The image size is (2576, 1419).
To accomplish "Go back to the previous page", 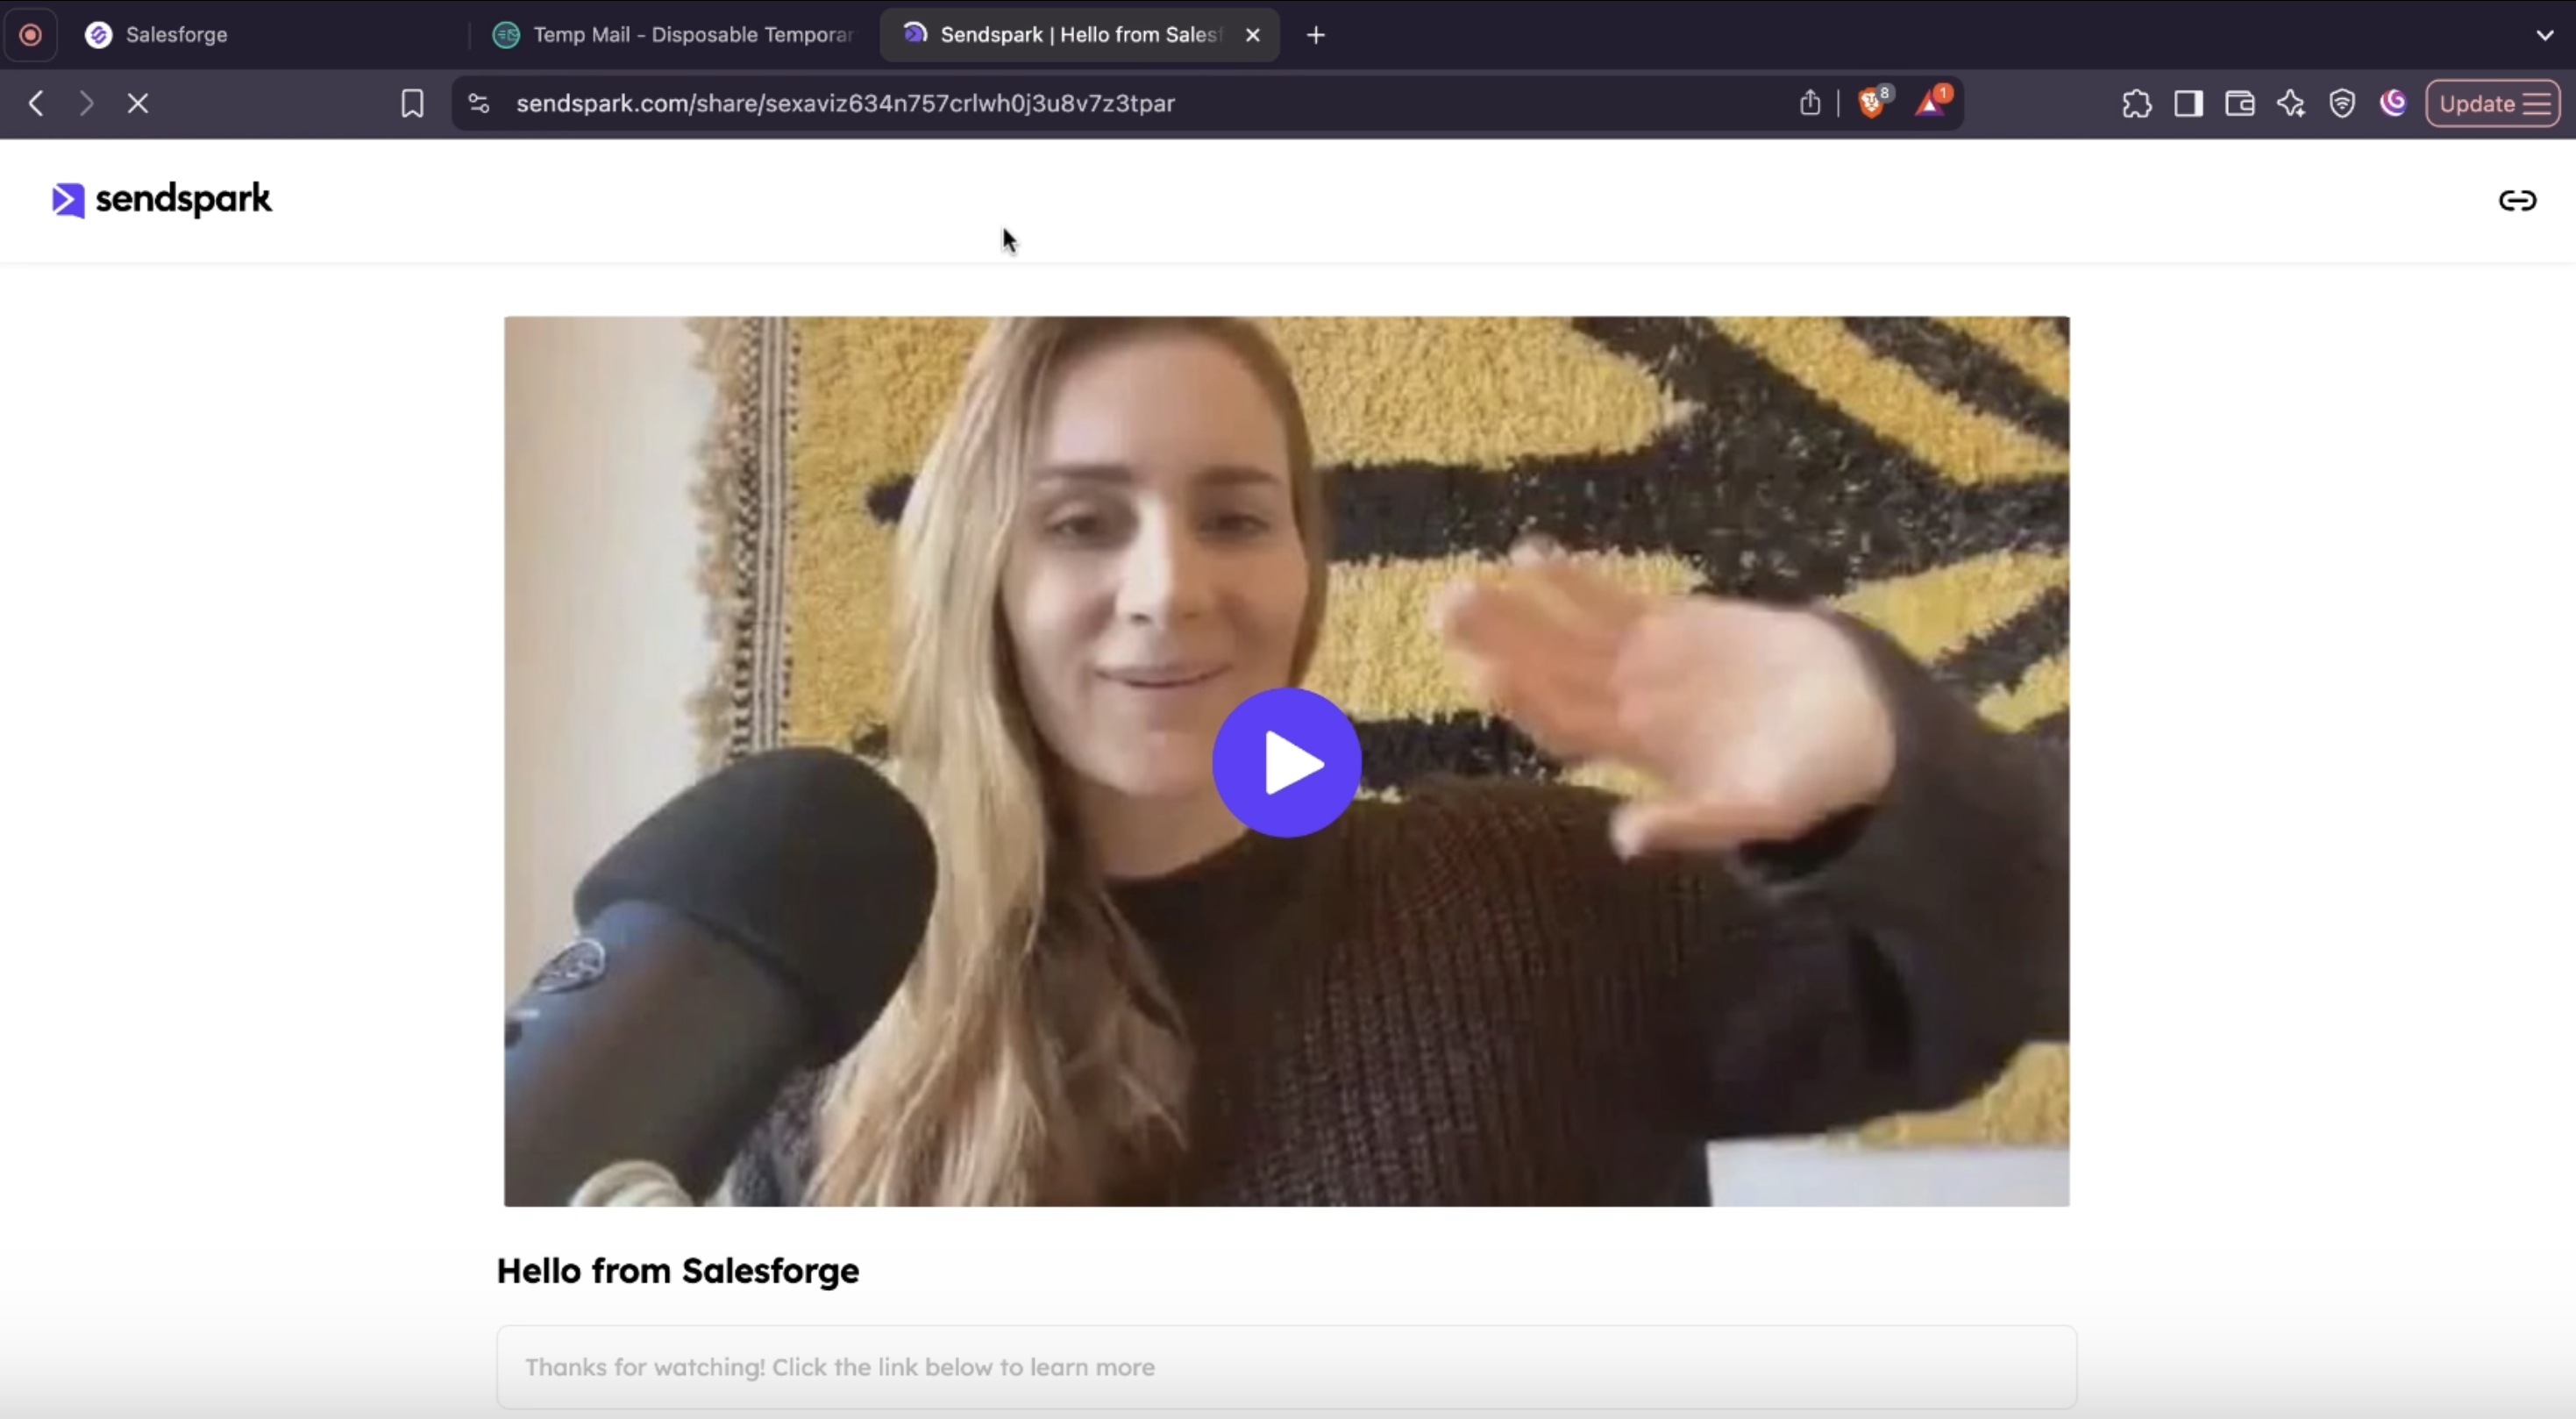I will pyautogui.click(x=36, y=103).
